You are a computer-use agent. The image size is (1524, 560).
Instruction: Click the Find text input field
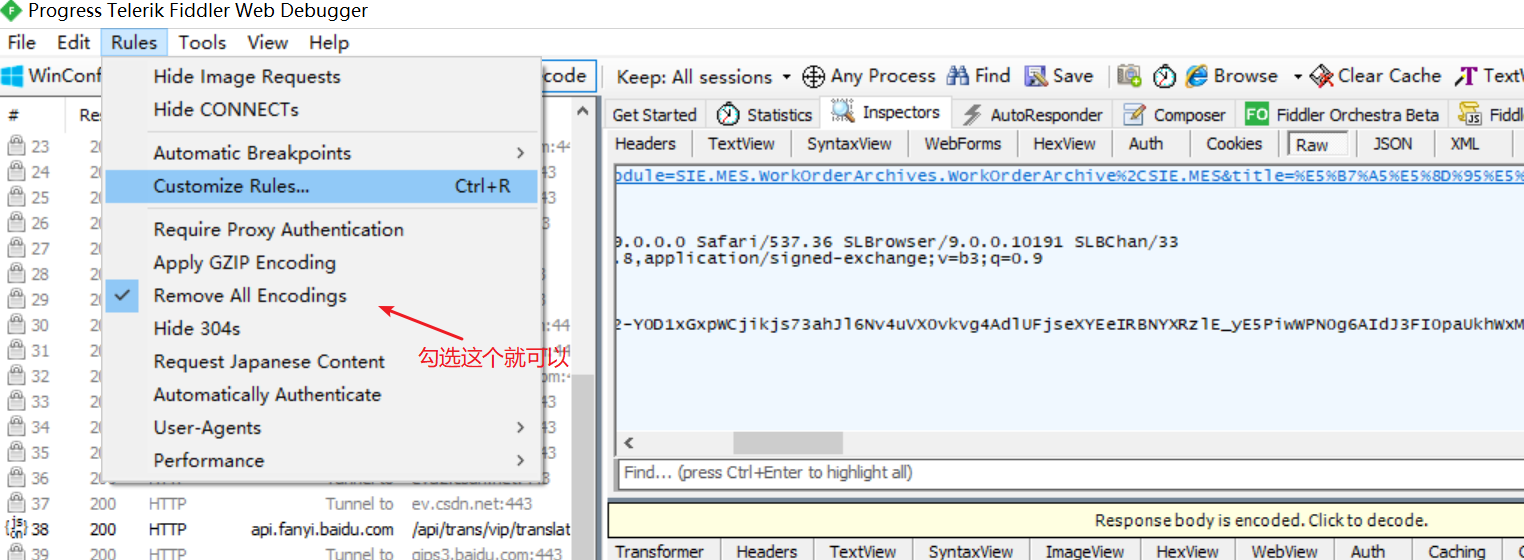(1070, 472)
